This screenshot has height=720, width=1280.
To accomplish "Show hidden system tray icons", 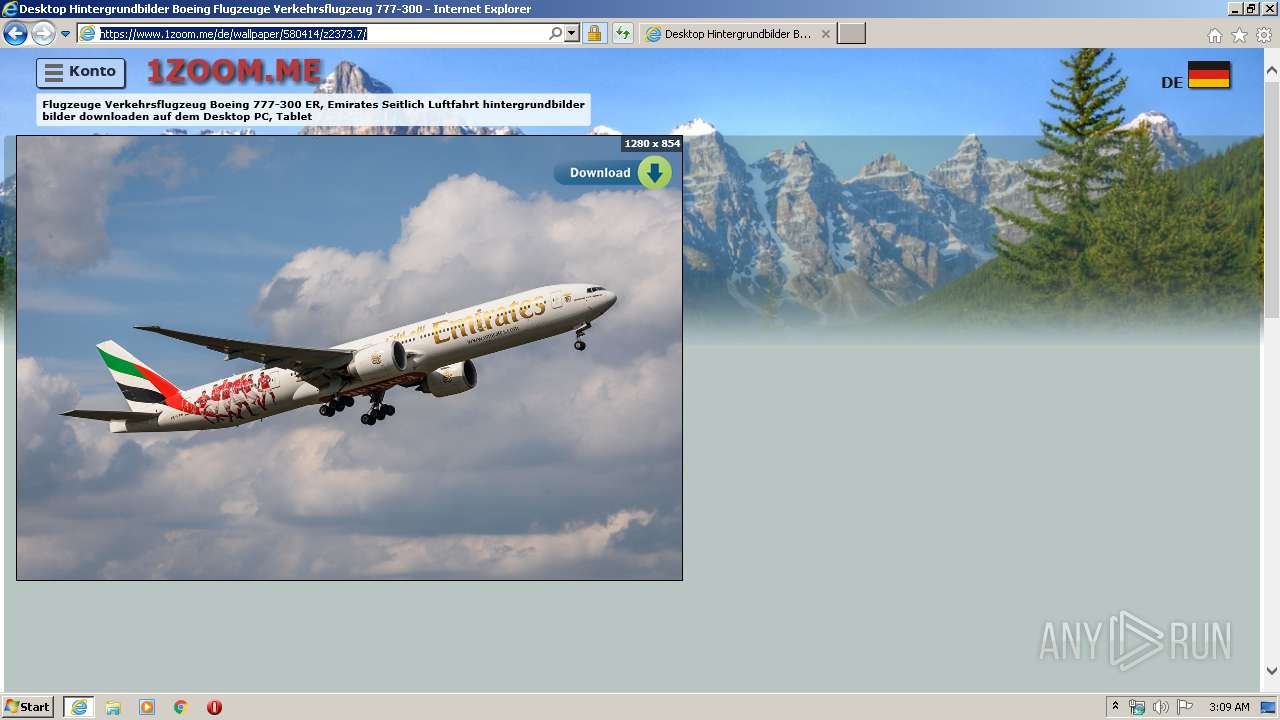I will [1116, 707].
